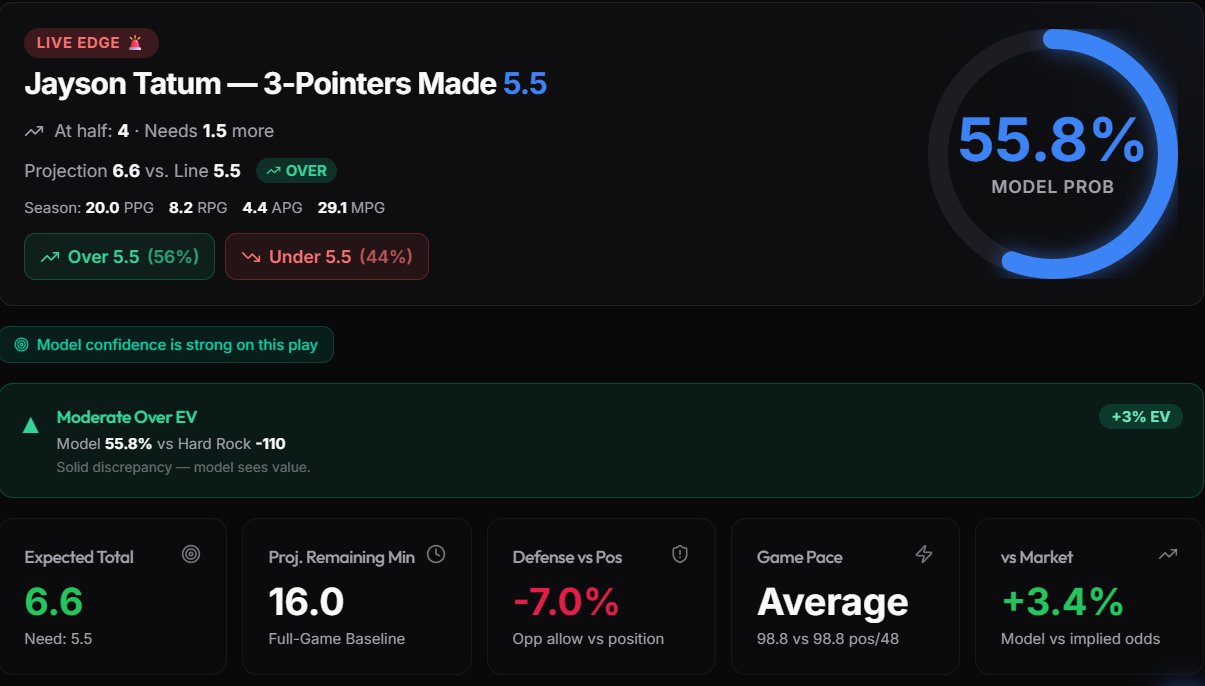Click the trend arrow icon before At half
The image size is (1205, 686).
click(34, 131)
